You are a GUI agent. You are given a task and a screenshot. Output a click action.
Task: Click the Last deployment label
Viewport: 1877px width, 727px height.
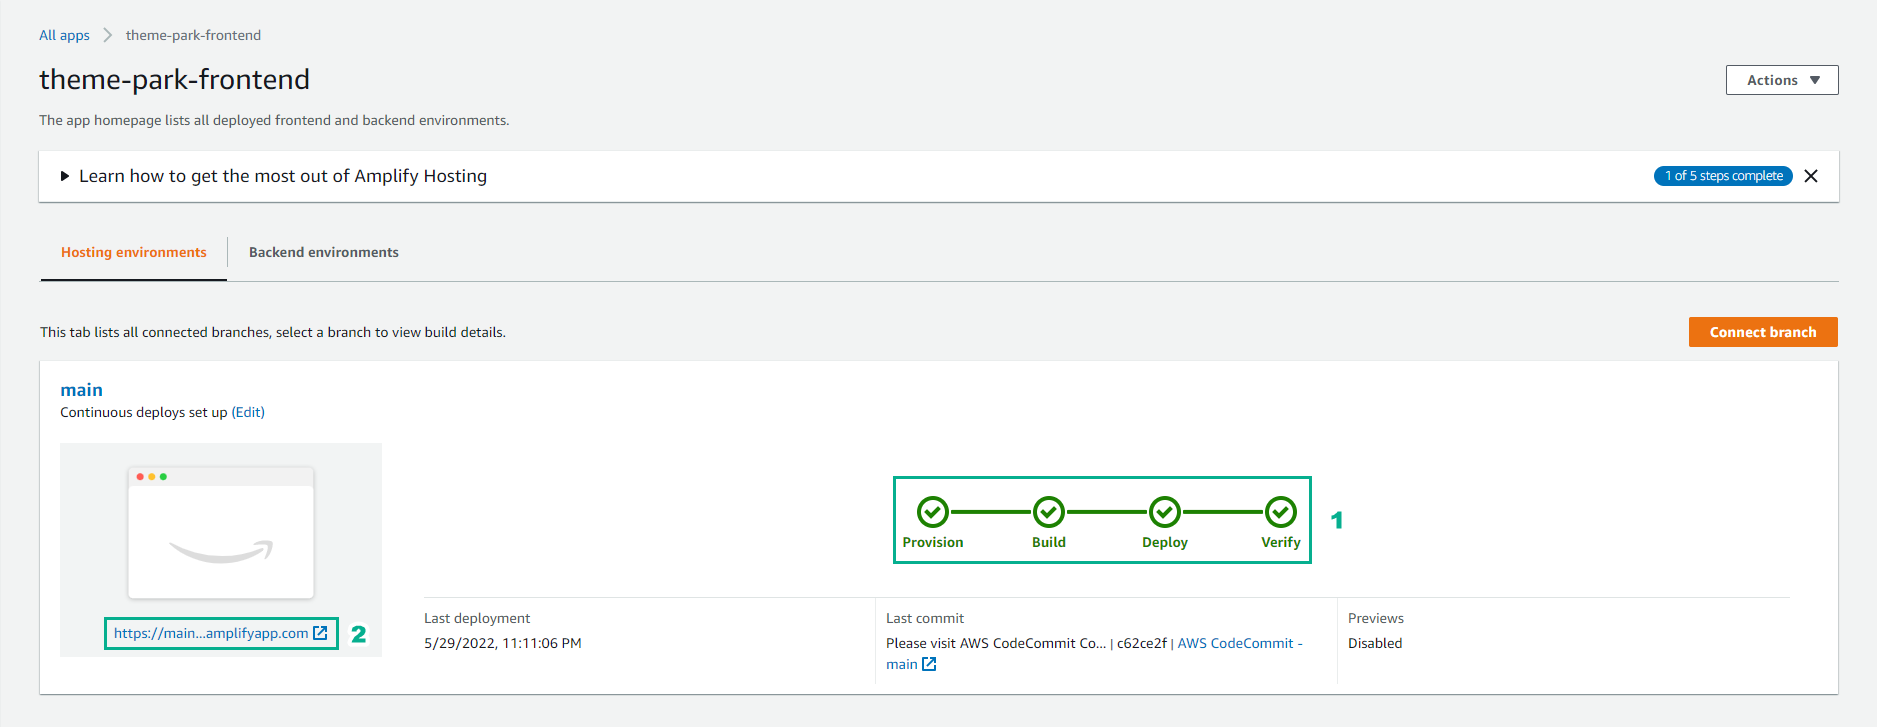pos(477,618)
